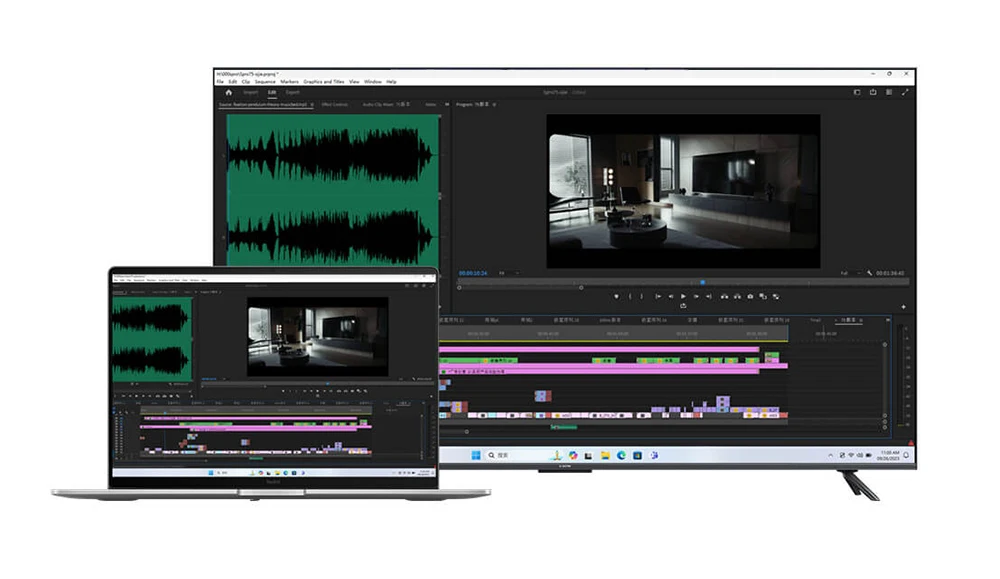Open the Graphics and Titles menu

pos(324,81)
